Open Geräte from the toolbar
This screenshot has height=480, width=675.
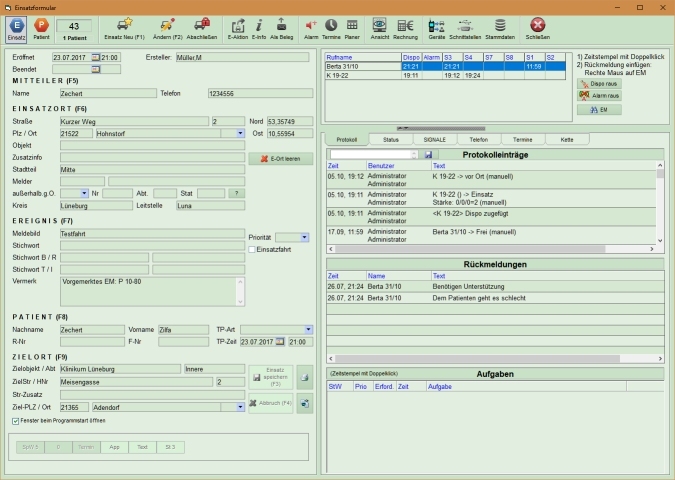coord(437,24)
